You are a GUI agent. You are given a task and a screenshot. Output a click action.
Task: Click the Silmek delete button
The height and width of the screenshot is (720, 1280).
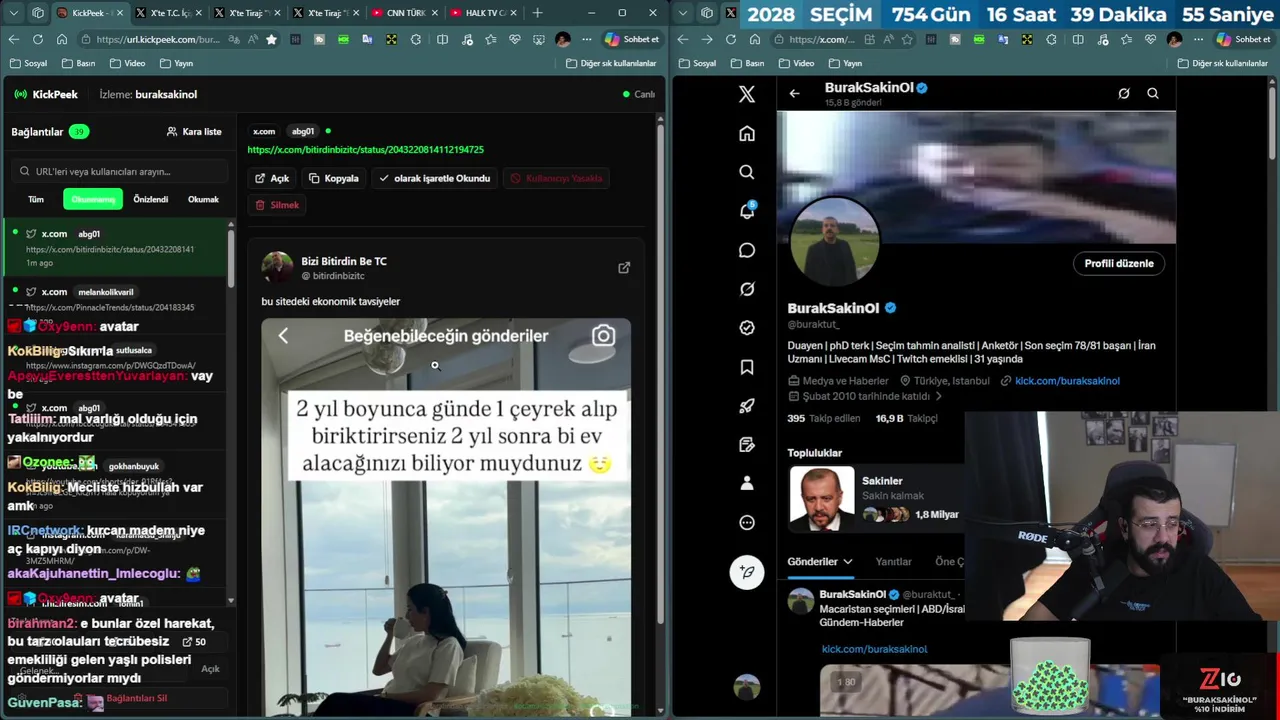(x=277, y=205)
